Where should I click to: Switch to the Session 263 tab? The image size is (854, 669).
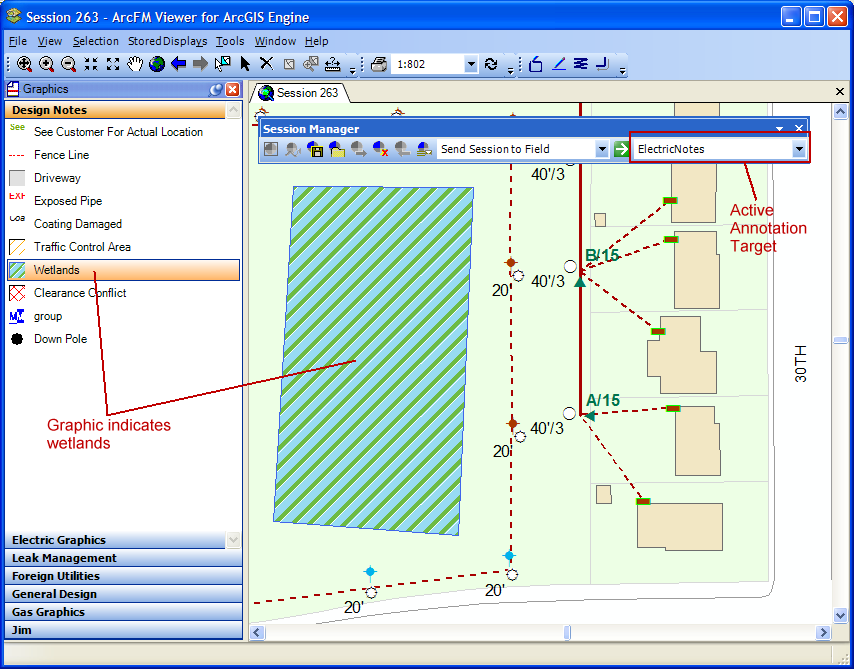click(x=298, y=93)
